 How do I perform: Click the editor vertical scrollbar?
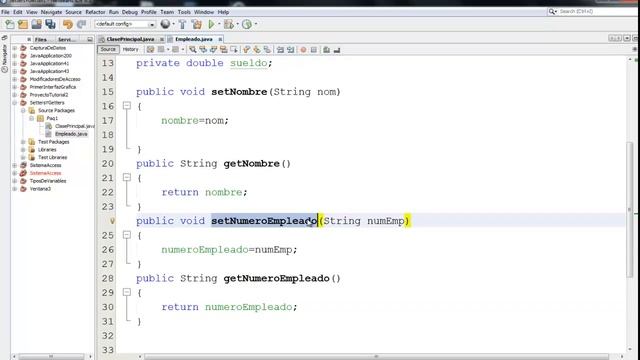pos(630,210)
